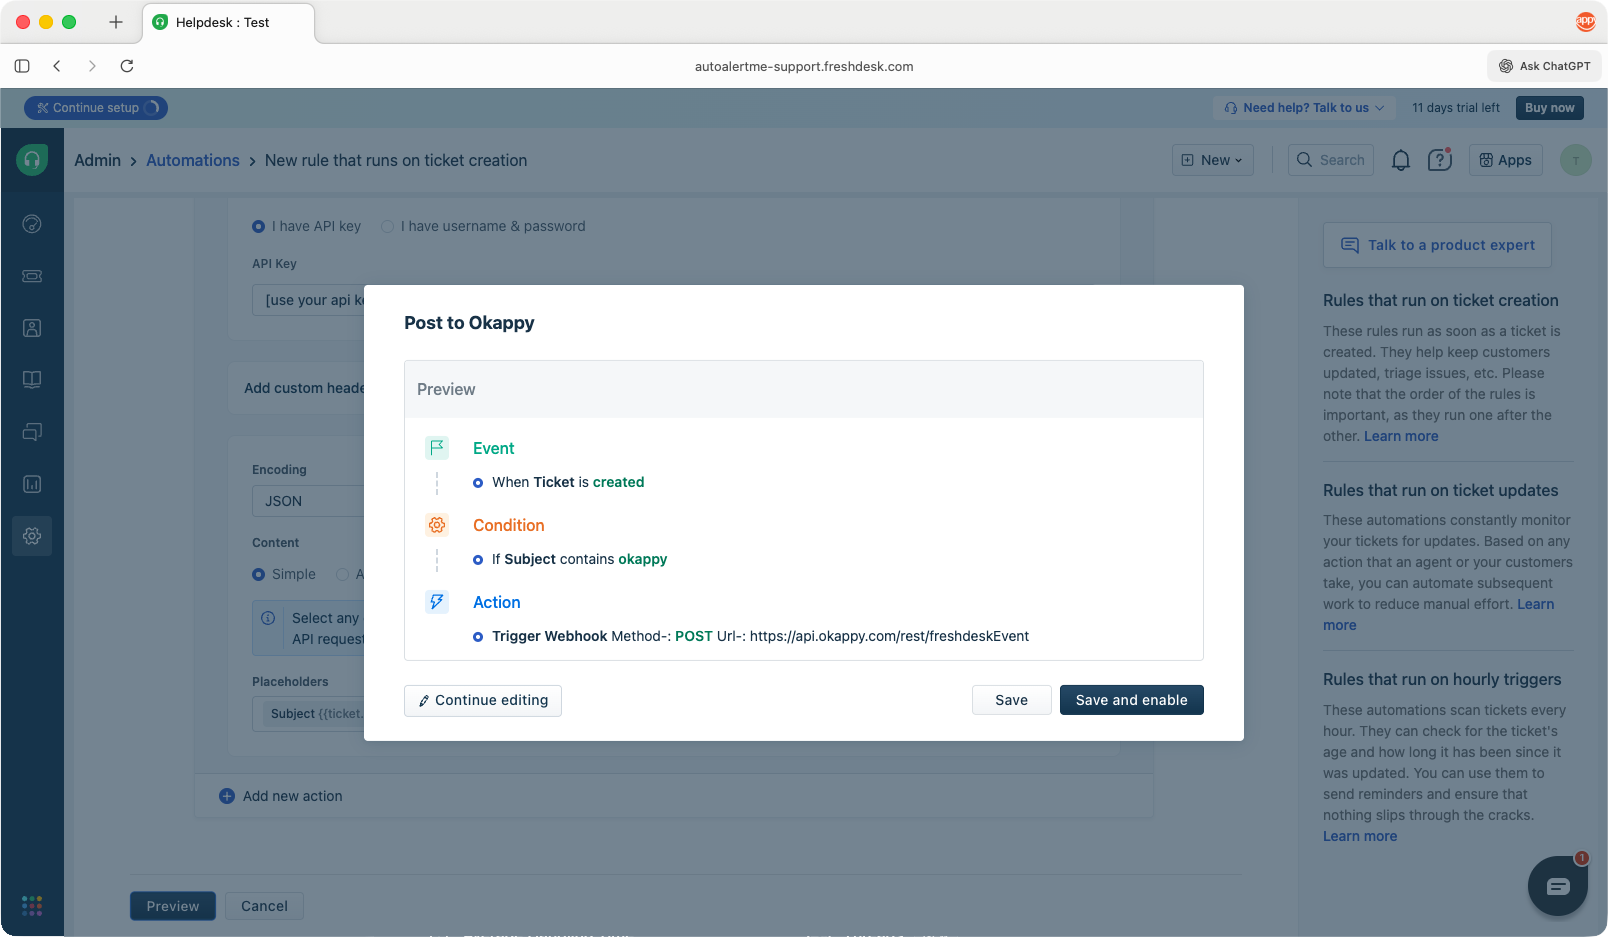Click the Search field
This screenshot has width=1608, height=937.
(1331, 160)
